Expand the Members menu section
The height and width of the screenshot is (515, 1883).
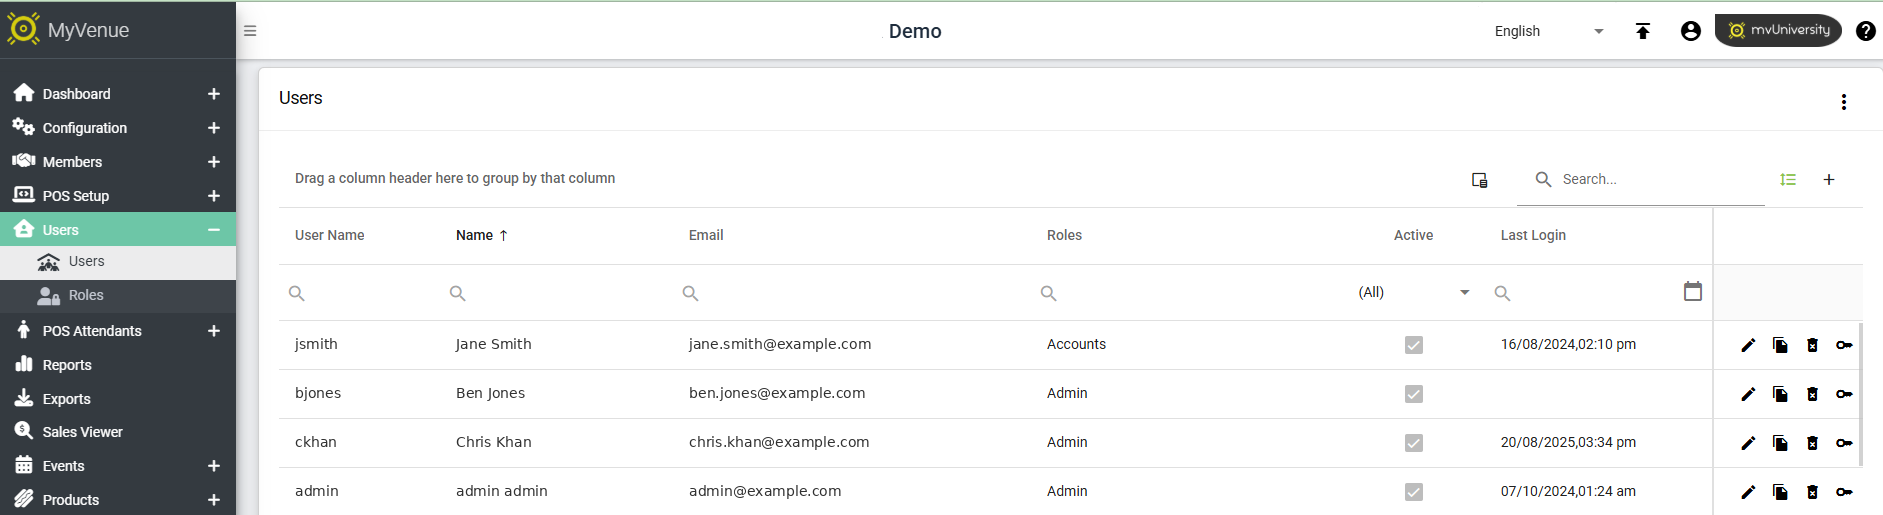(x=214, y=162)
